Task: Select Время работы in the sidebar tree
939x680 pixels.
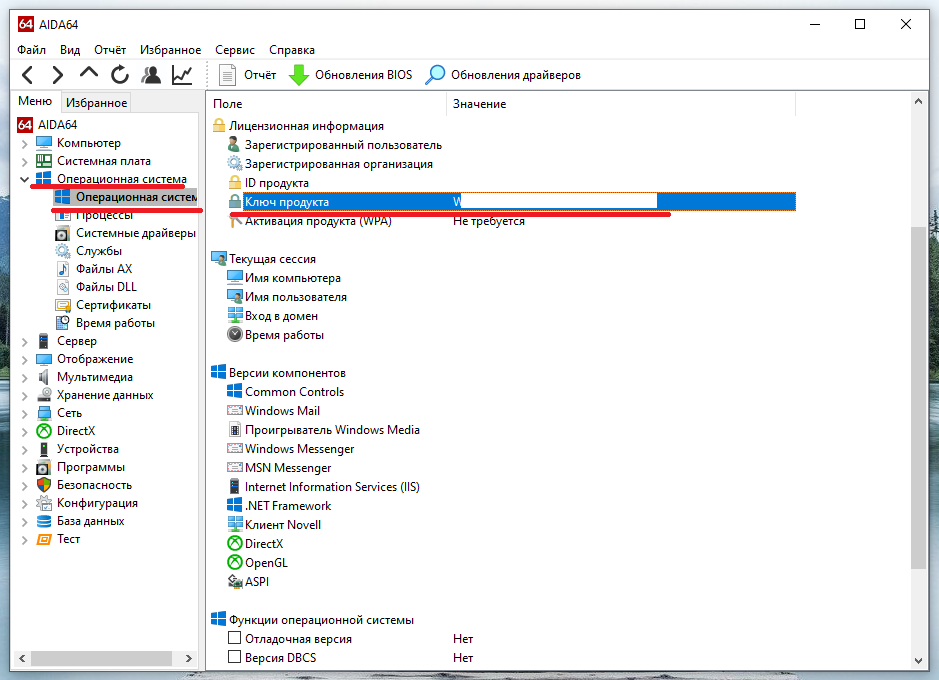Action: [x=115, y=323]
